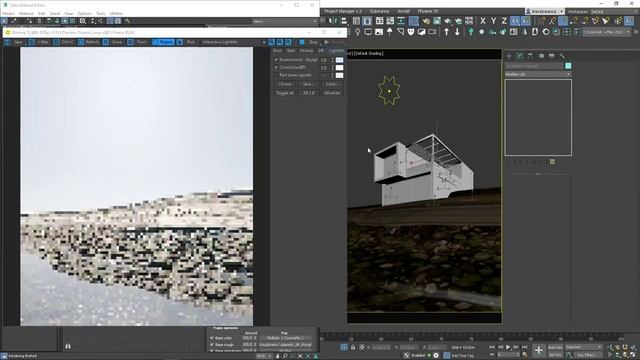The image size is (640, 360).
Task: Open the Modes menu in Material Editor
Action: 9,13
